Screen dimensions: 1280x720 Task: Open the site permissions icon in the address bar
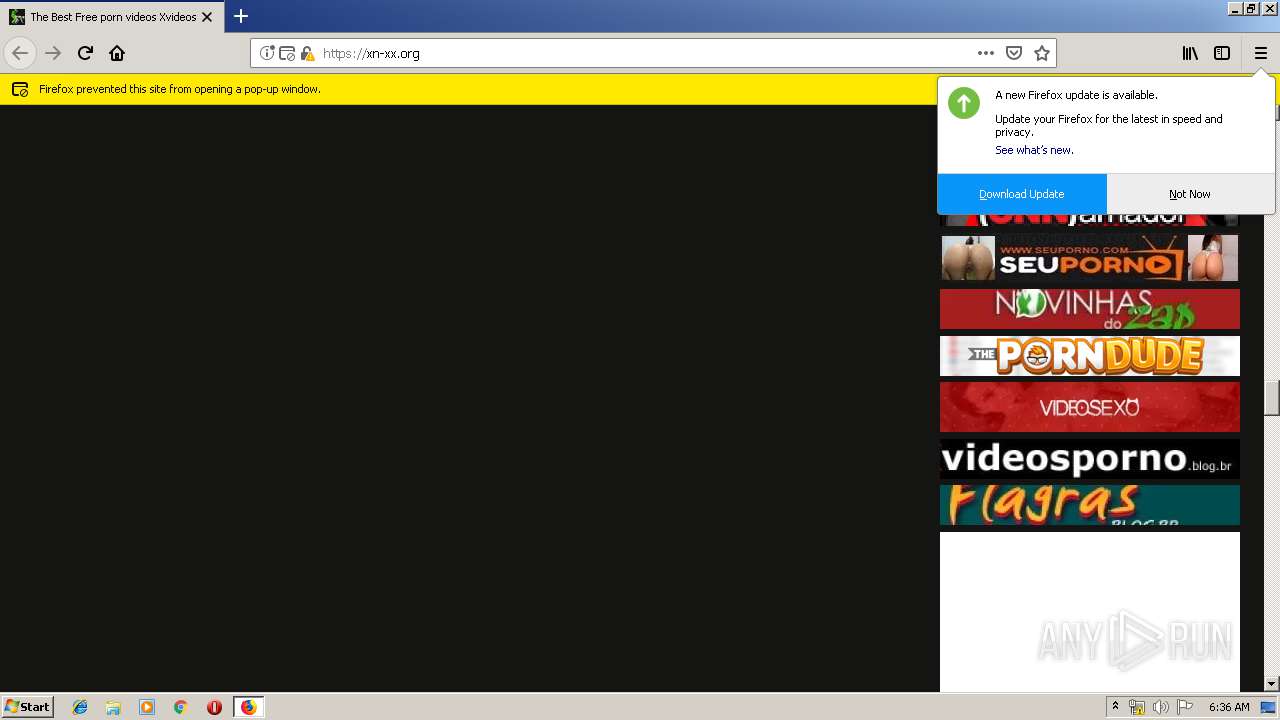point(287,53)
